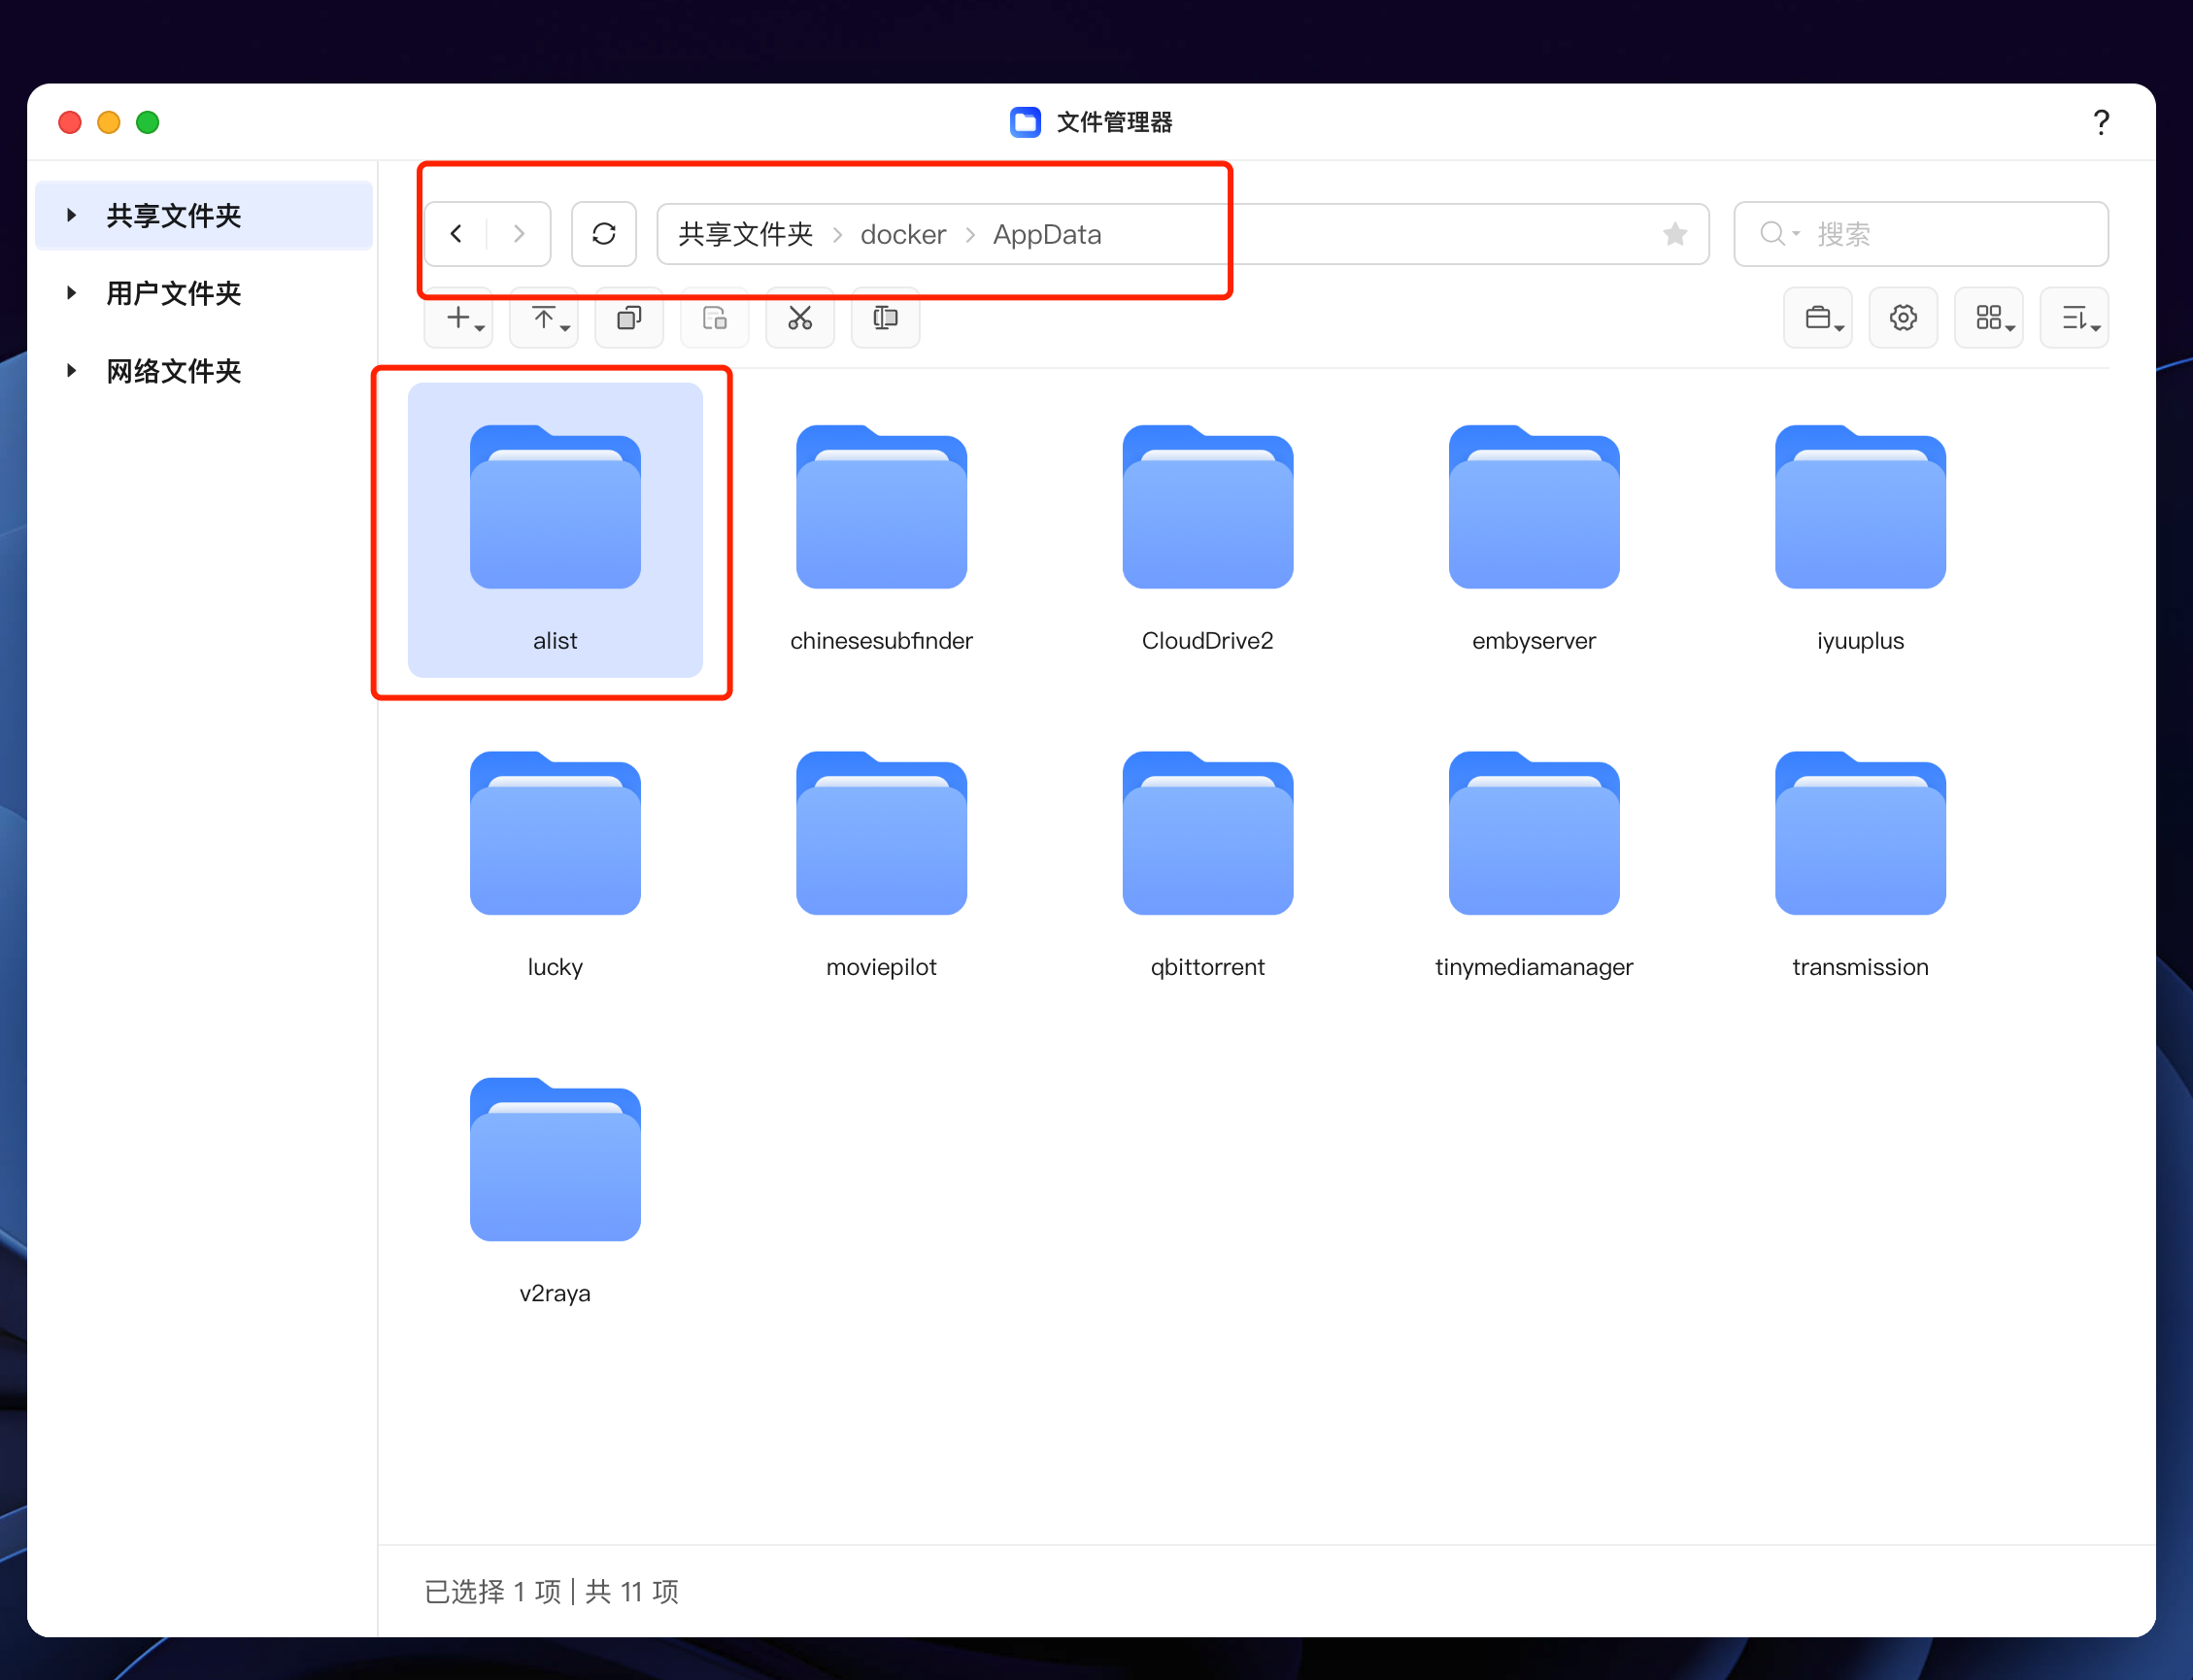Open the create new plus menu

459,318
